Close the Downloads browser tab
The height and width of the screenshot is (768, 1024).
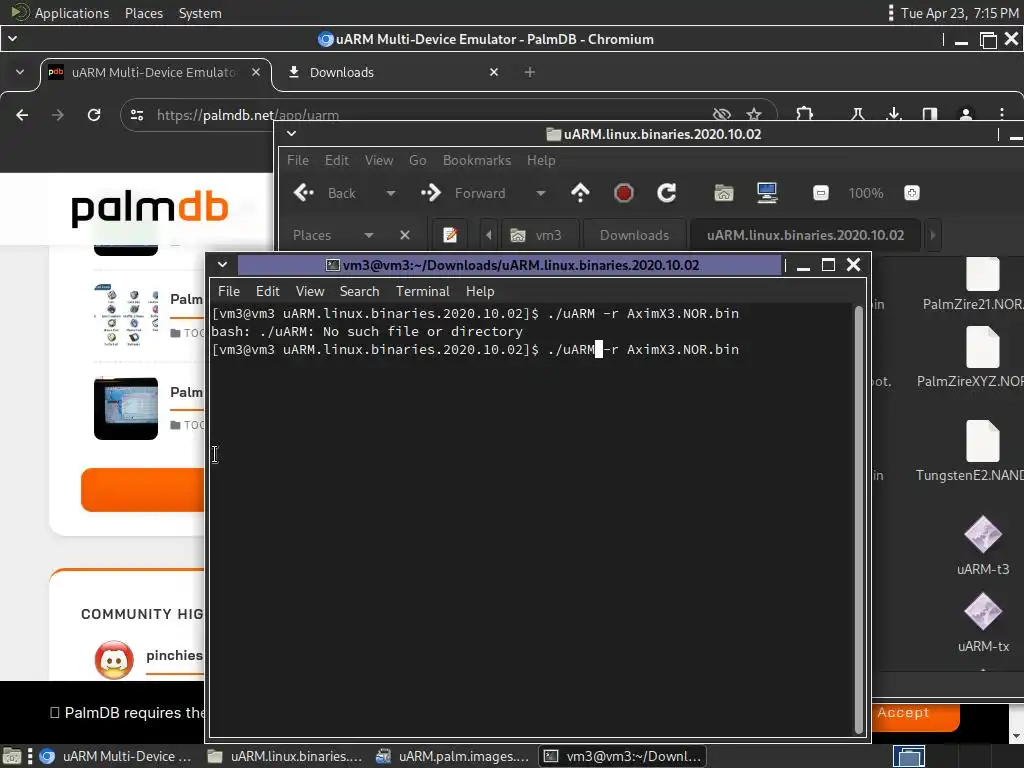(494, 72)
